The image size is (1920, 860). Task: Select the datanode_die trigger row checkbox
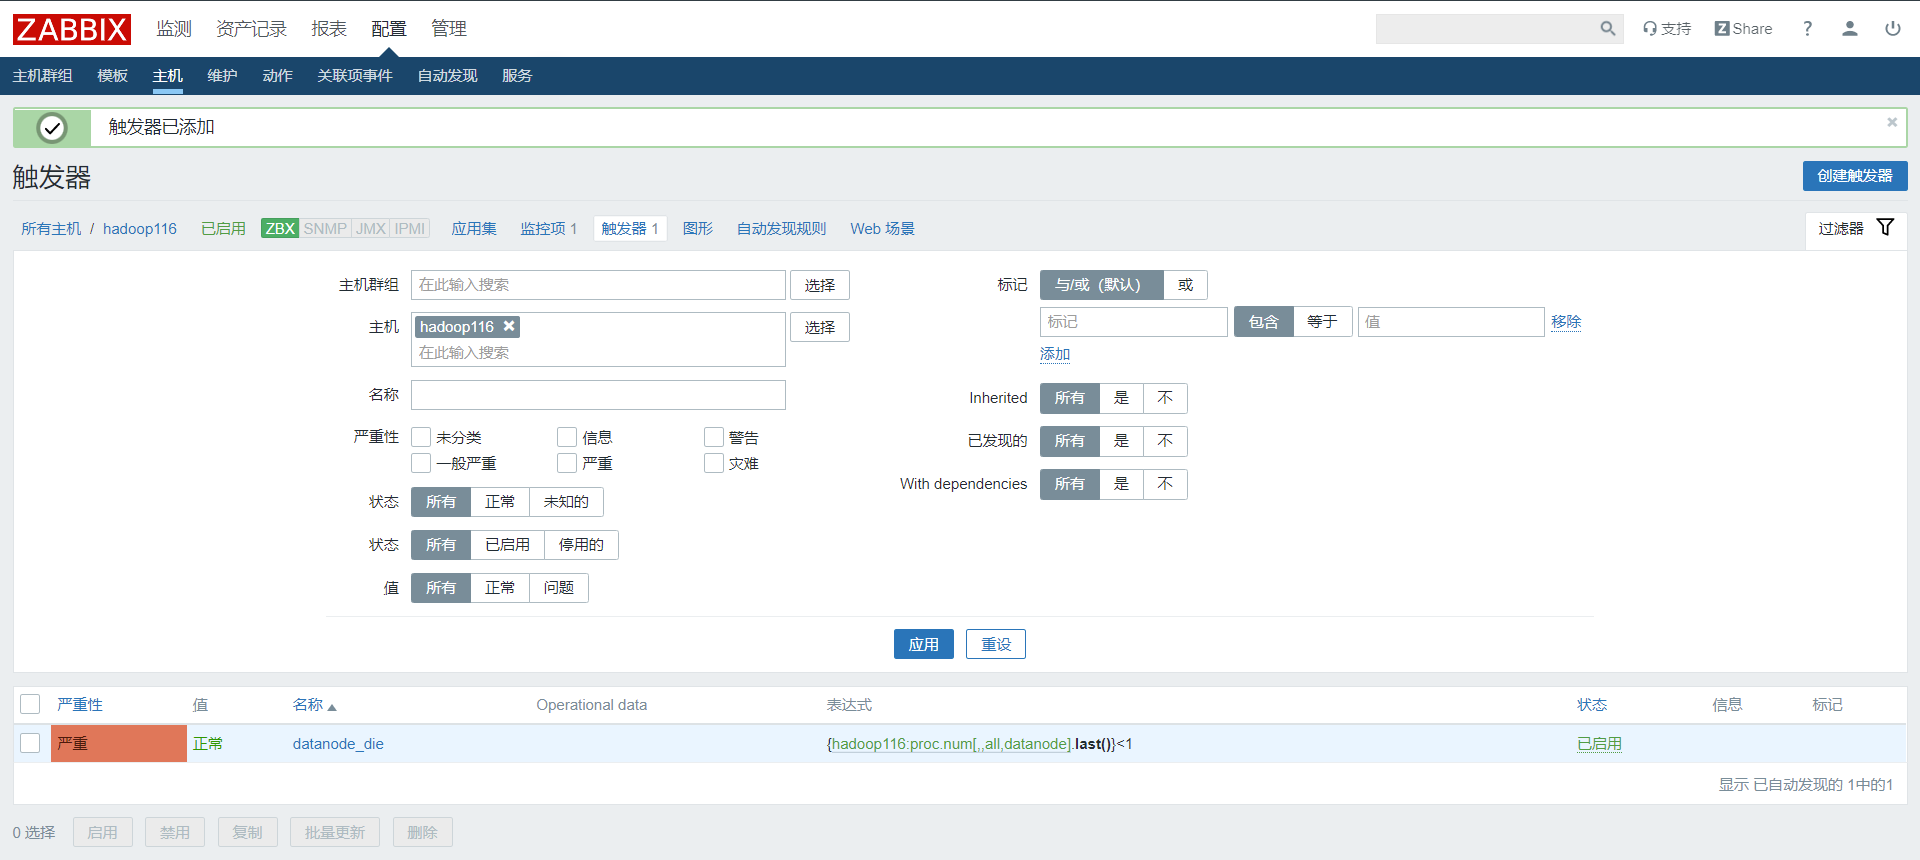(x=30, y=743)
